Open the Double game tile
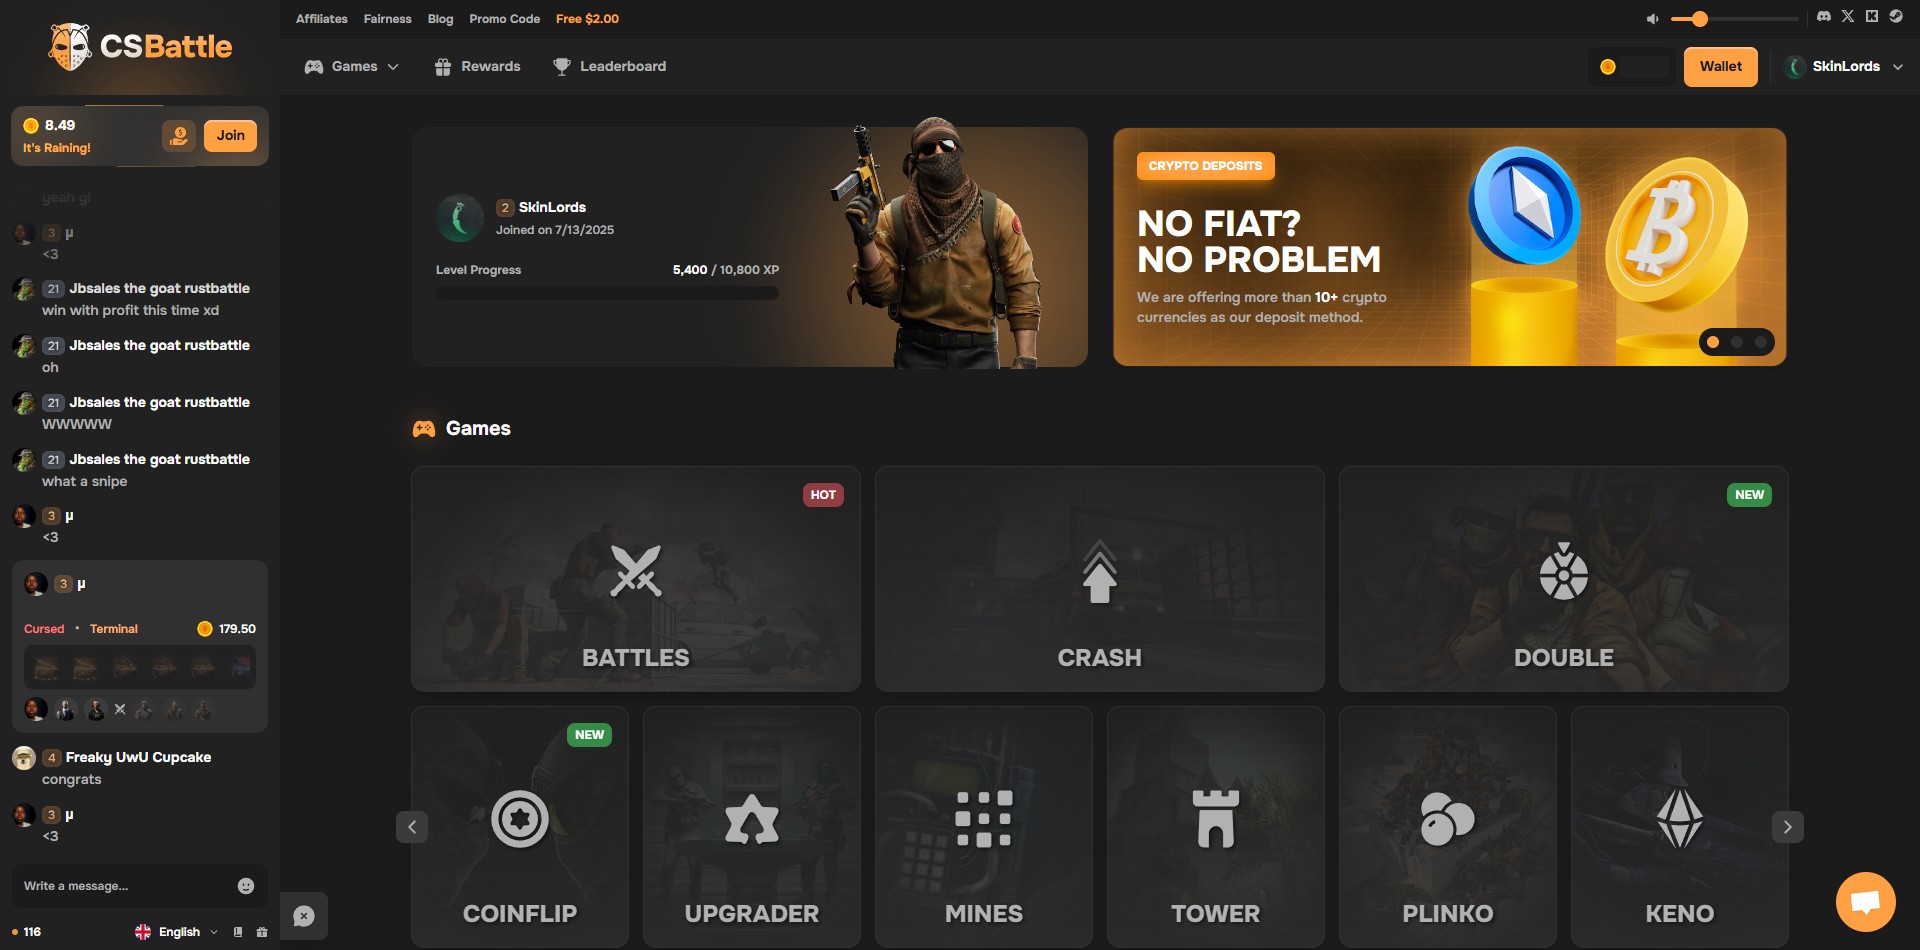This screenshot has width=1920, height=950. [x=1564, y=579]
